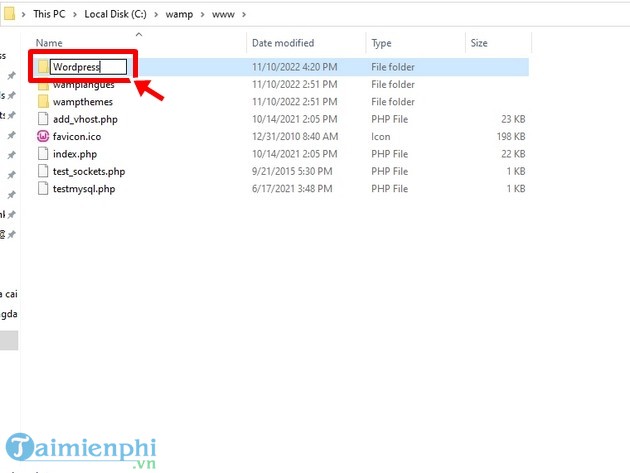Image resolution: width=630 pixels, height=473 pixels.
Task: Click the testmysql.php file icon
Action: pos(43,188)
